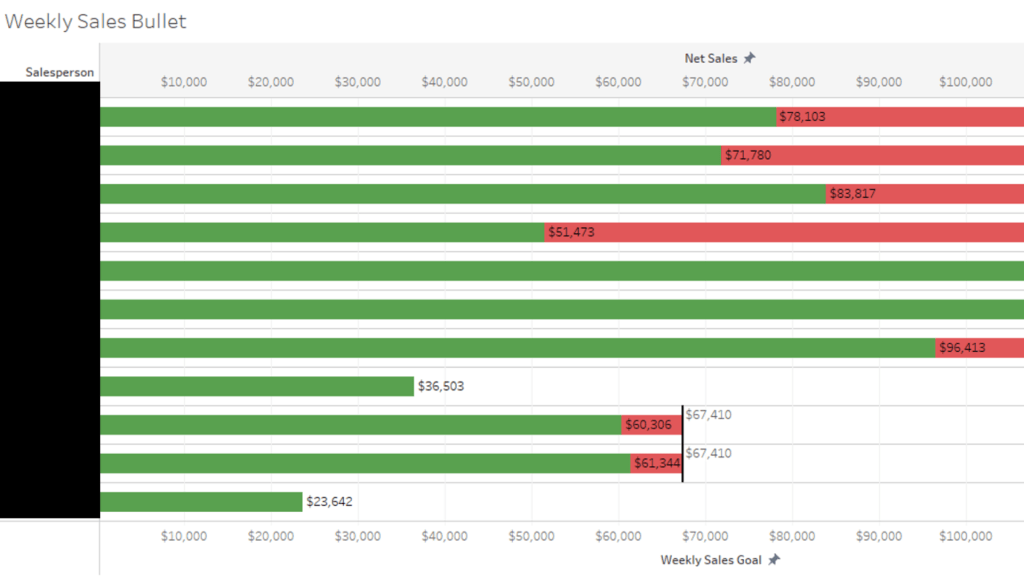Click the Net Sales top axis title
The height and width of the screenshot is (576, 1024).
pos(710,58)
